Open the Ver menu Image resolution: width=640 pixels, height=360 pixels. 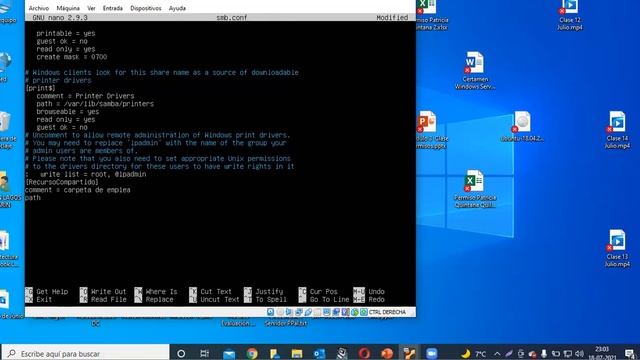91,8
